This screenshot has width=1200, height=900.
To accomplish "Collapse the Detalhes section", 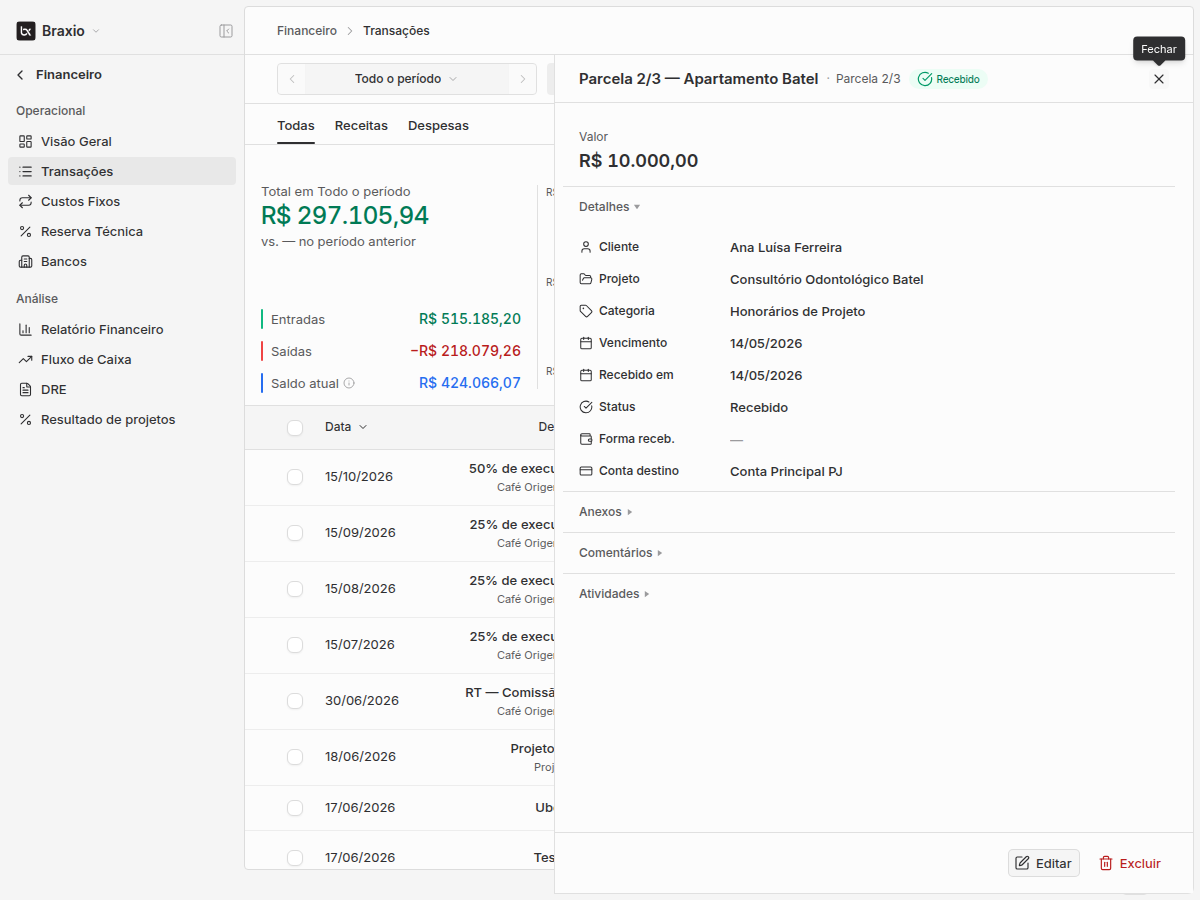I will pyautogui.click(x=609, y=207).
